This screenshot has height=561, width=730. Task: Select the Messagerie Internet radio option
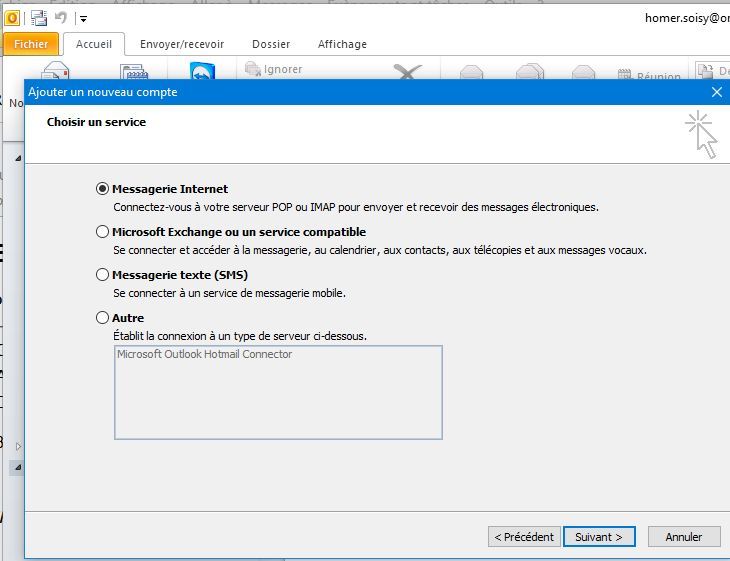click(x=103, y=188)
